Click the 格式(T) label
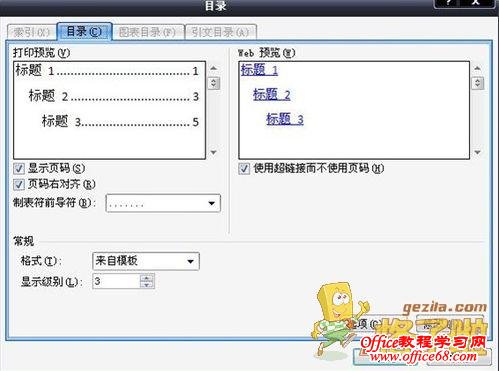This screenshot has width=499, height=371. coord(41,261)
